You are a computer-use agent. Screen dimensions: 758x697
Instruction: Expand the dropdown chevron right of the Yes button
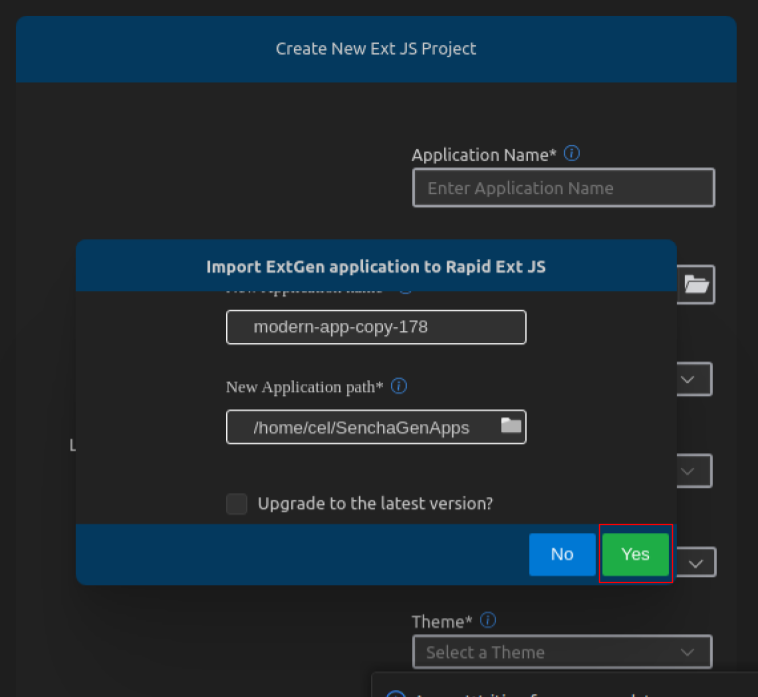(697, 563)
